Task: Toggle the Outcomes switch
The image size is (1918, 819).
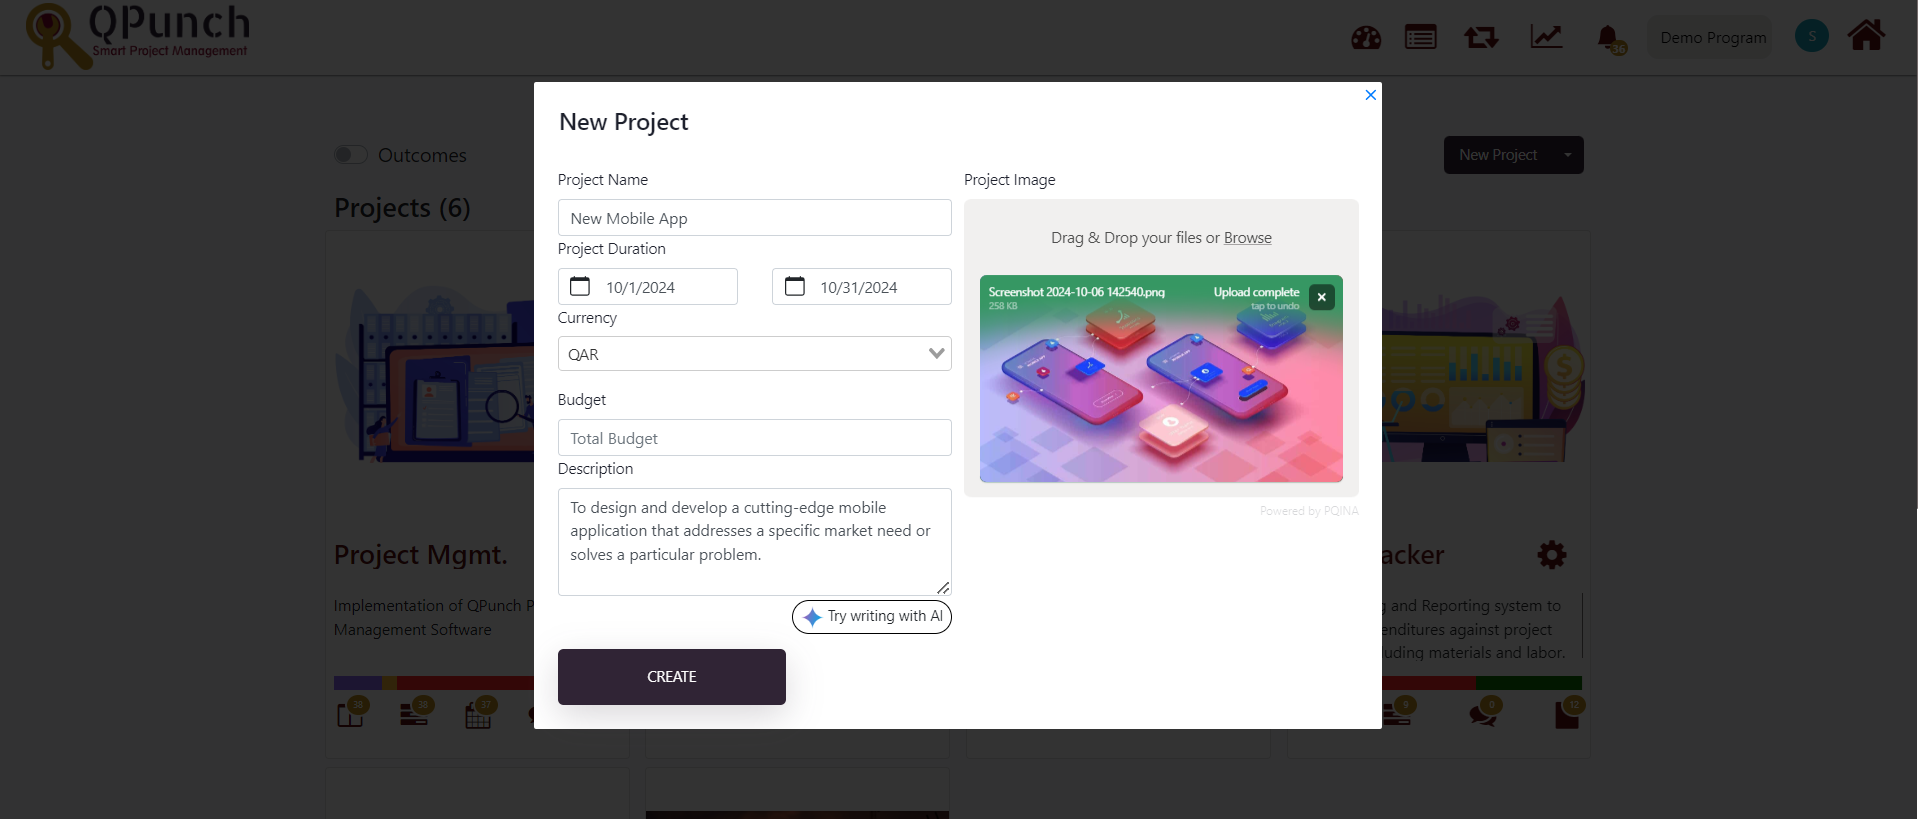Action: (x=351, y=155)
